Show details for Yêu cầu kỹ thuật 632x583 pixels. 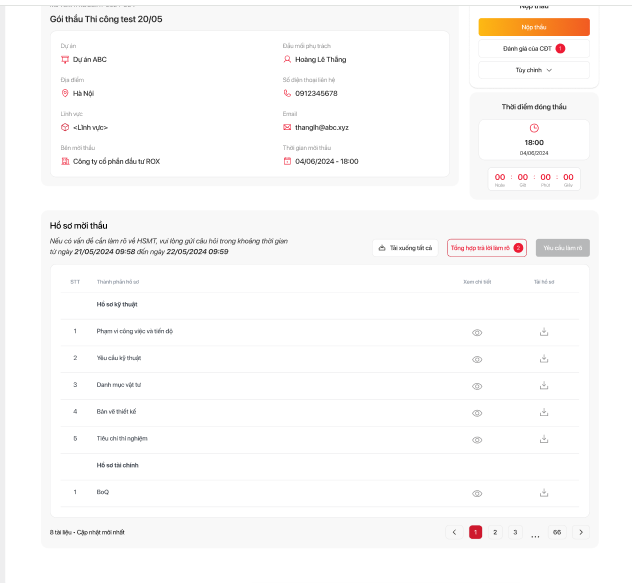[x=477, y=359]
